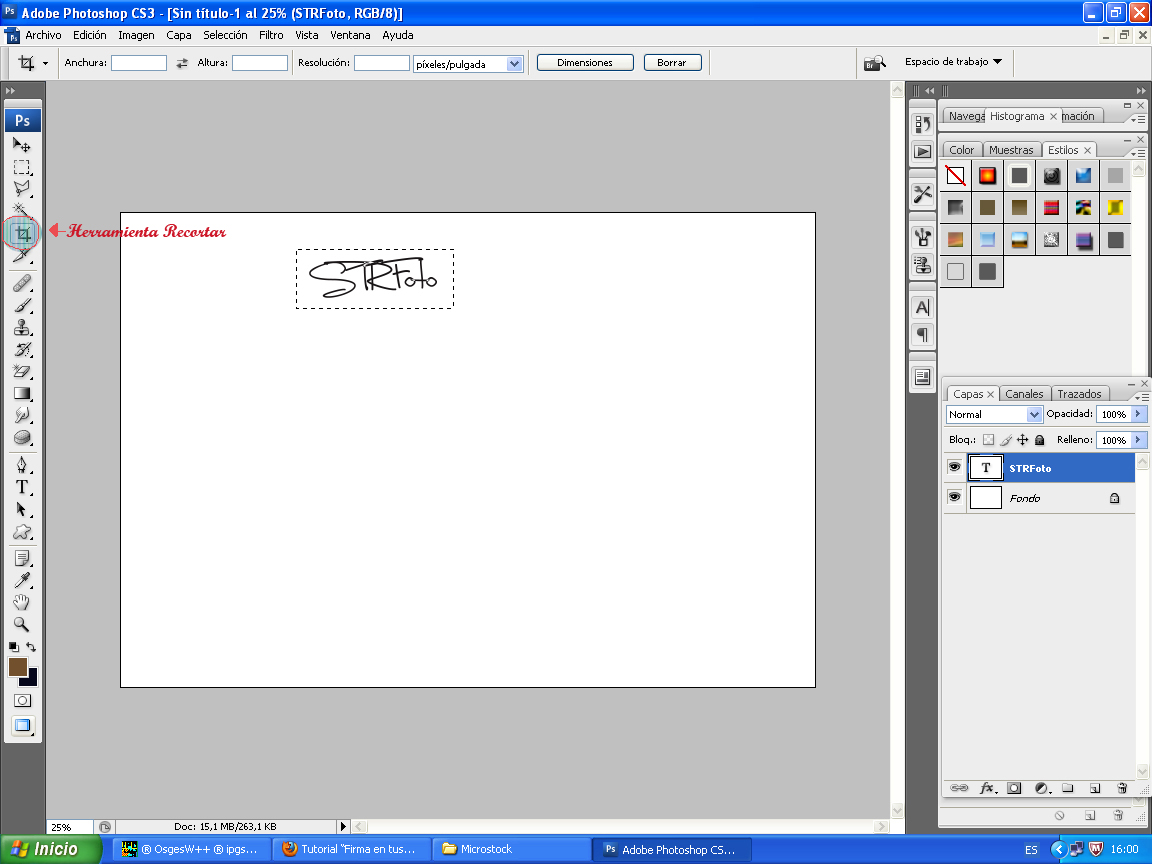Apply the red-orange glow style swatch

coord(987,176)
